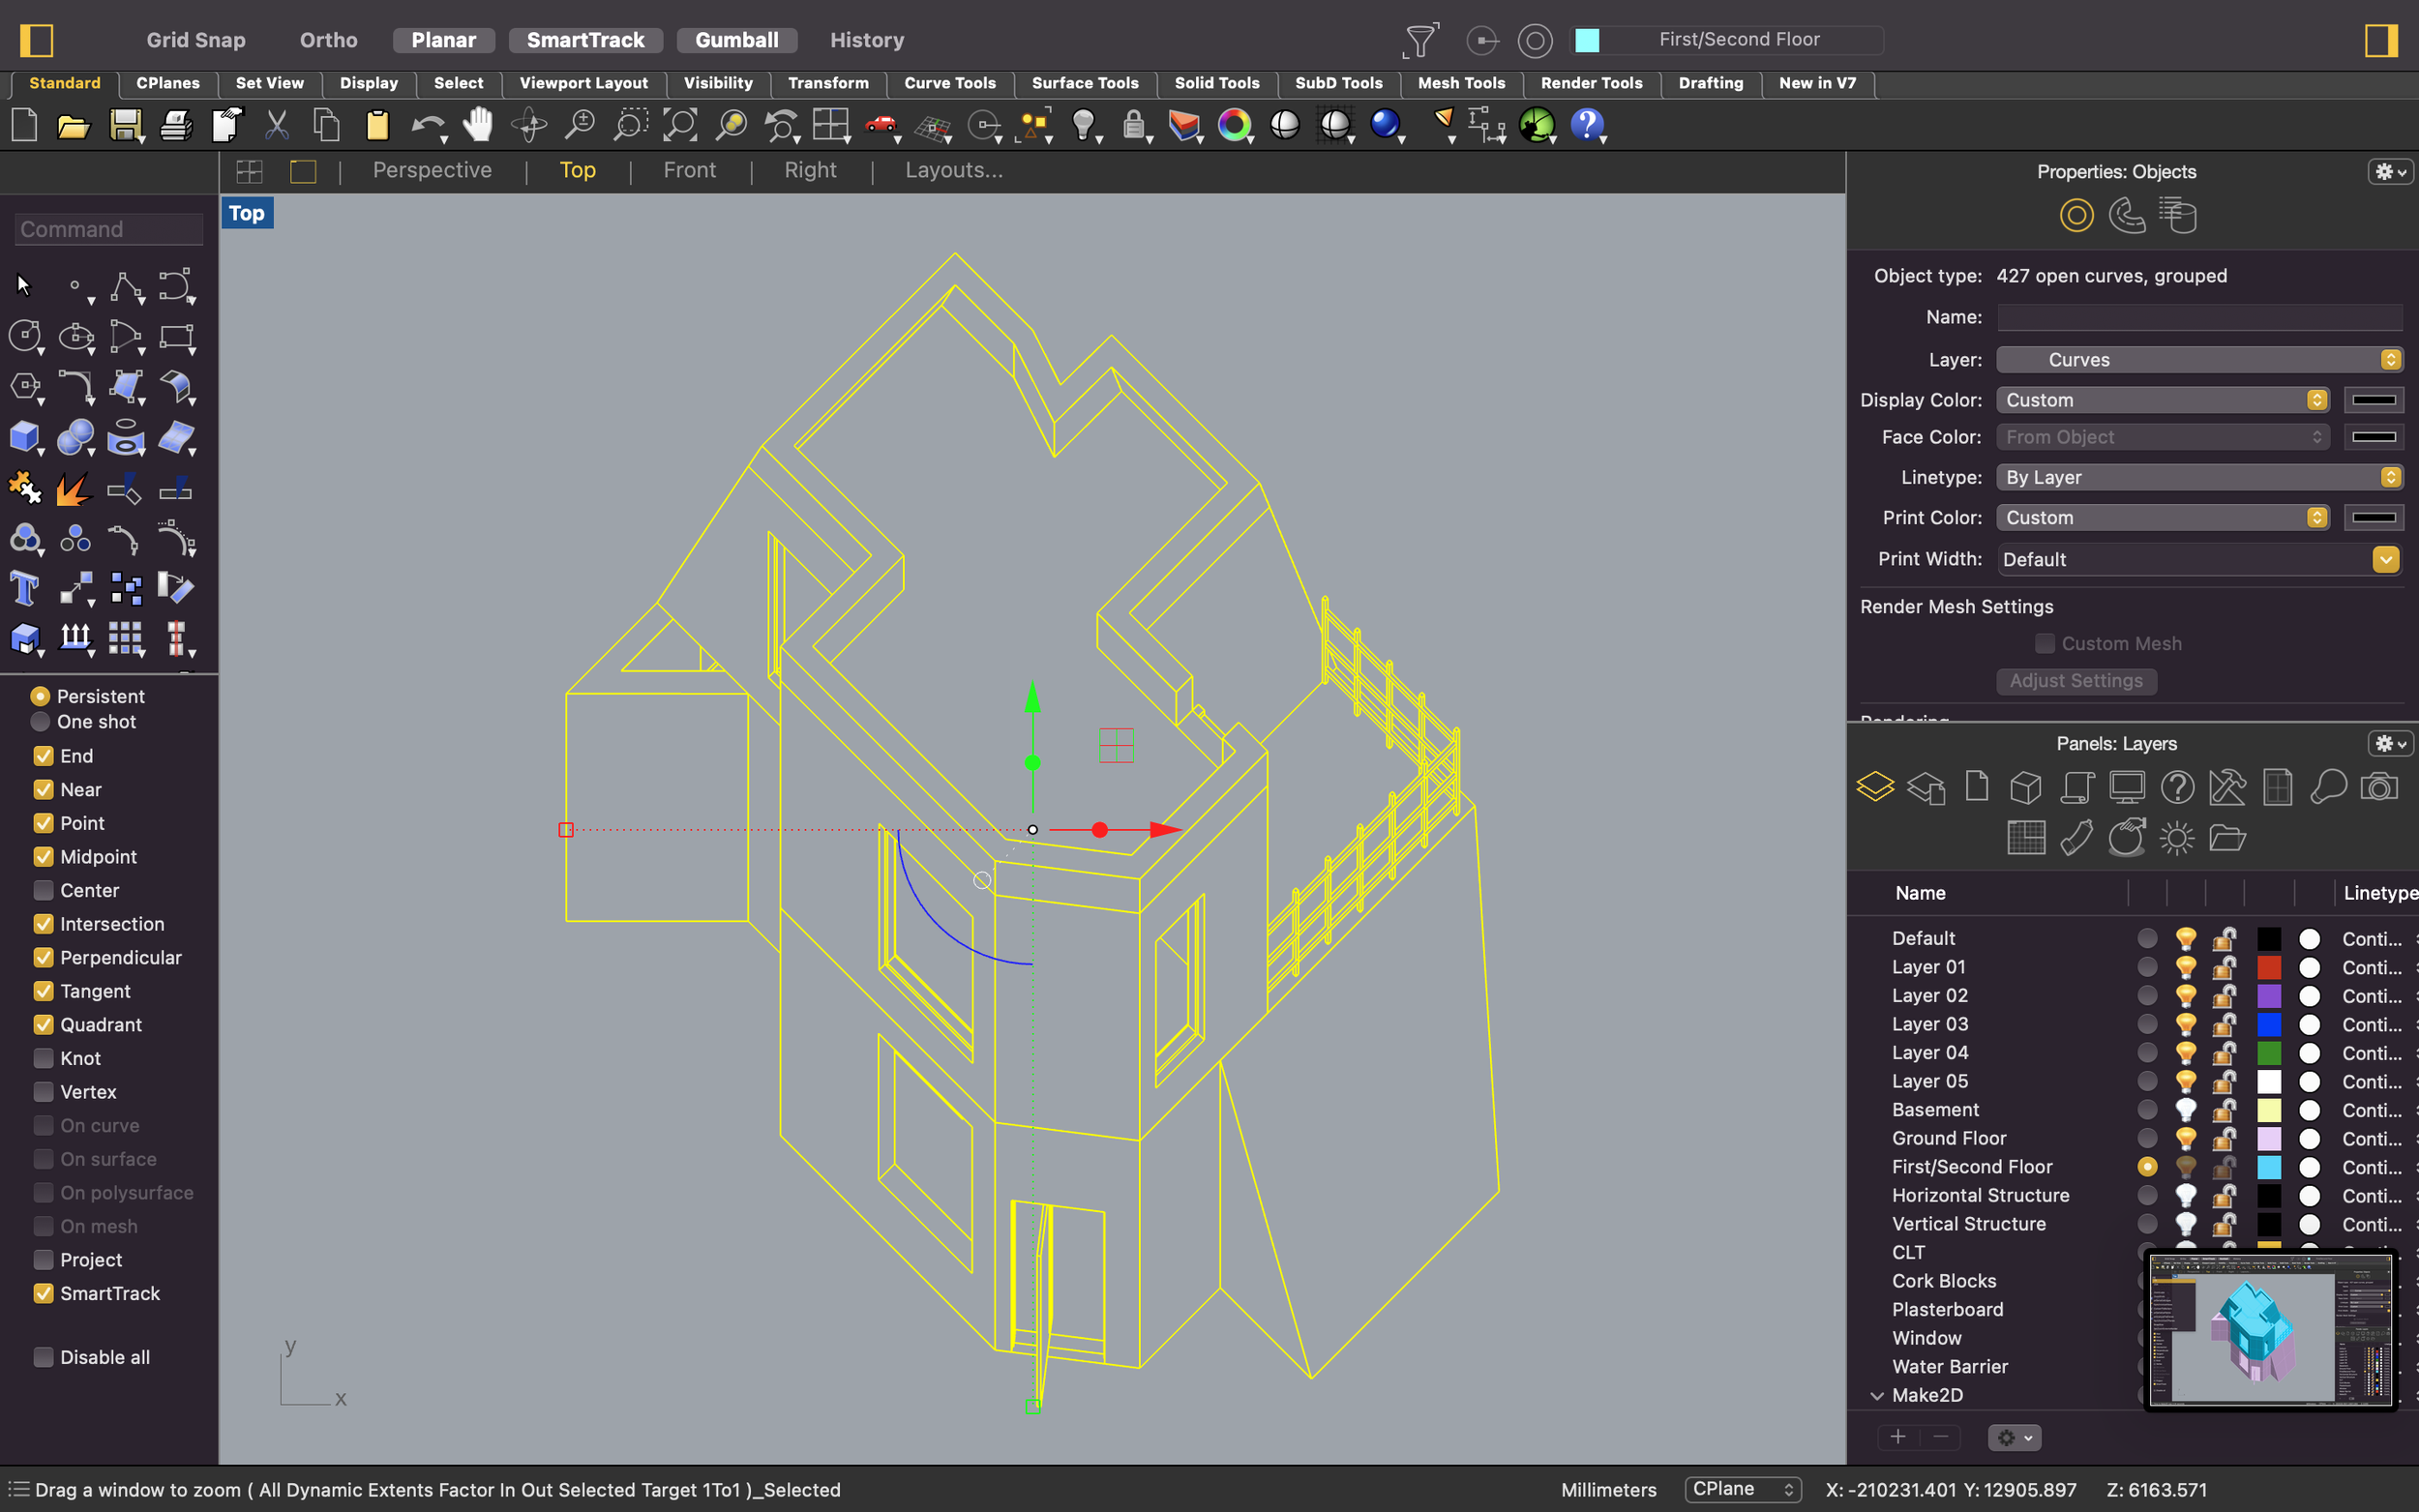The height and width of the screenshot is (1512, 2419).
Task: Open a file with the folder icon
Action: tap(73, 126)
